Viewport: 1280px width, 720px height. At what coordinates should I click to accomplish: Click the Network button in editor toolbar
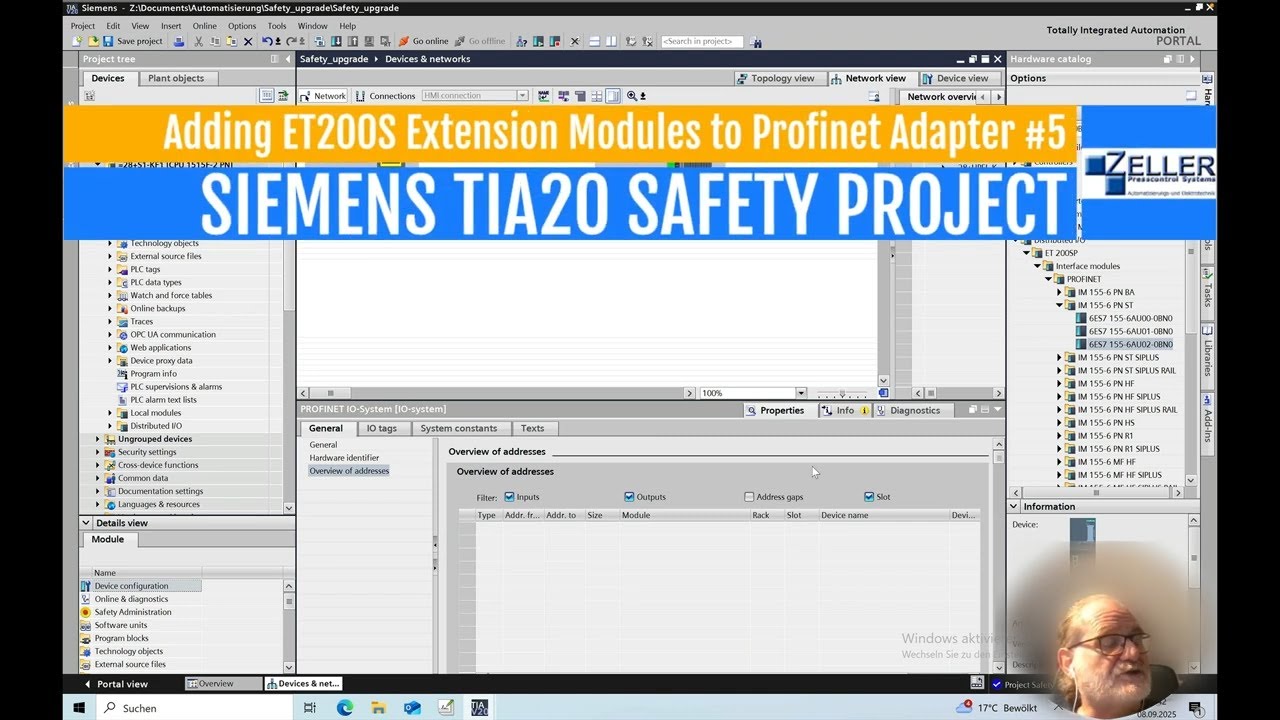[x=323, y=96]
